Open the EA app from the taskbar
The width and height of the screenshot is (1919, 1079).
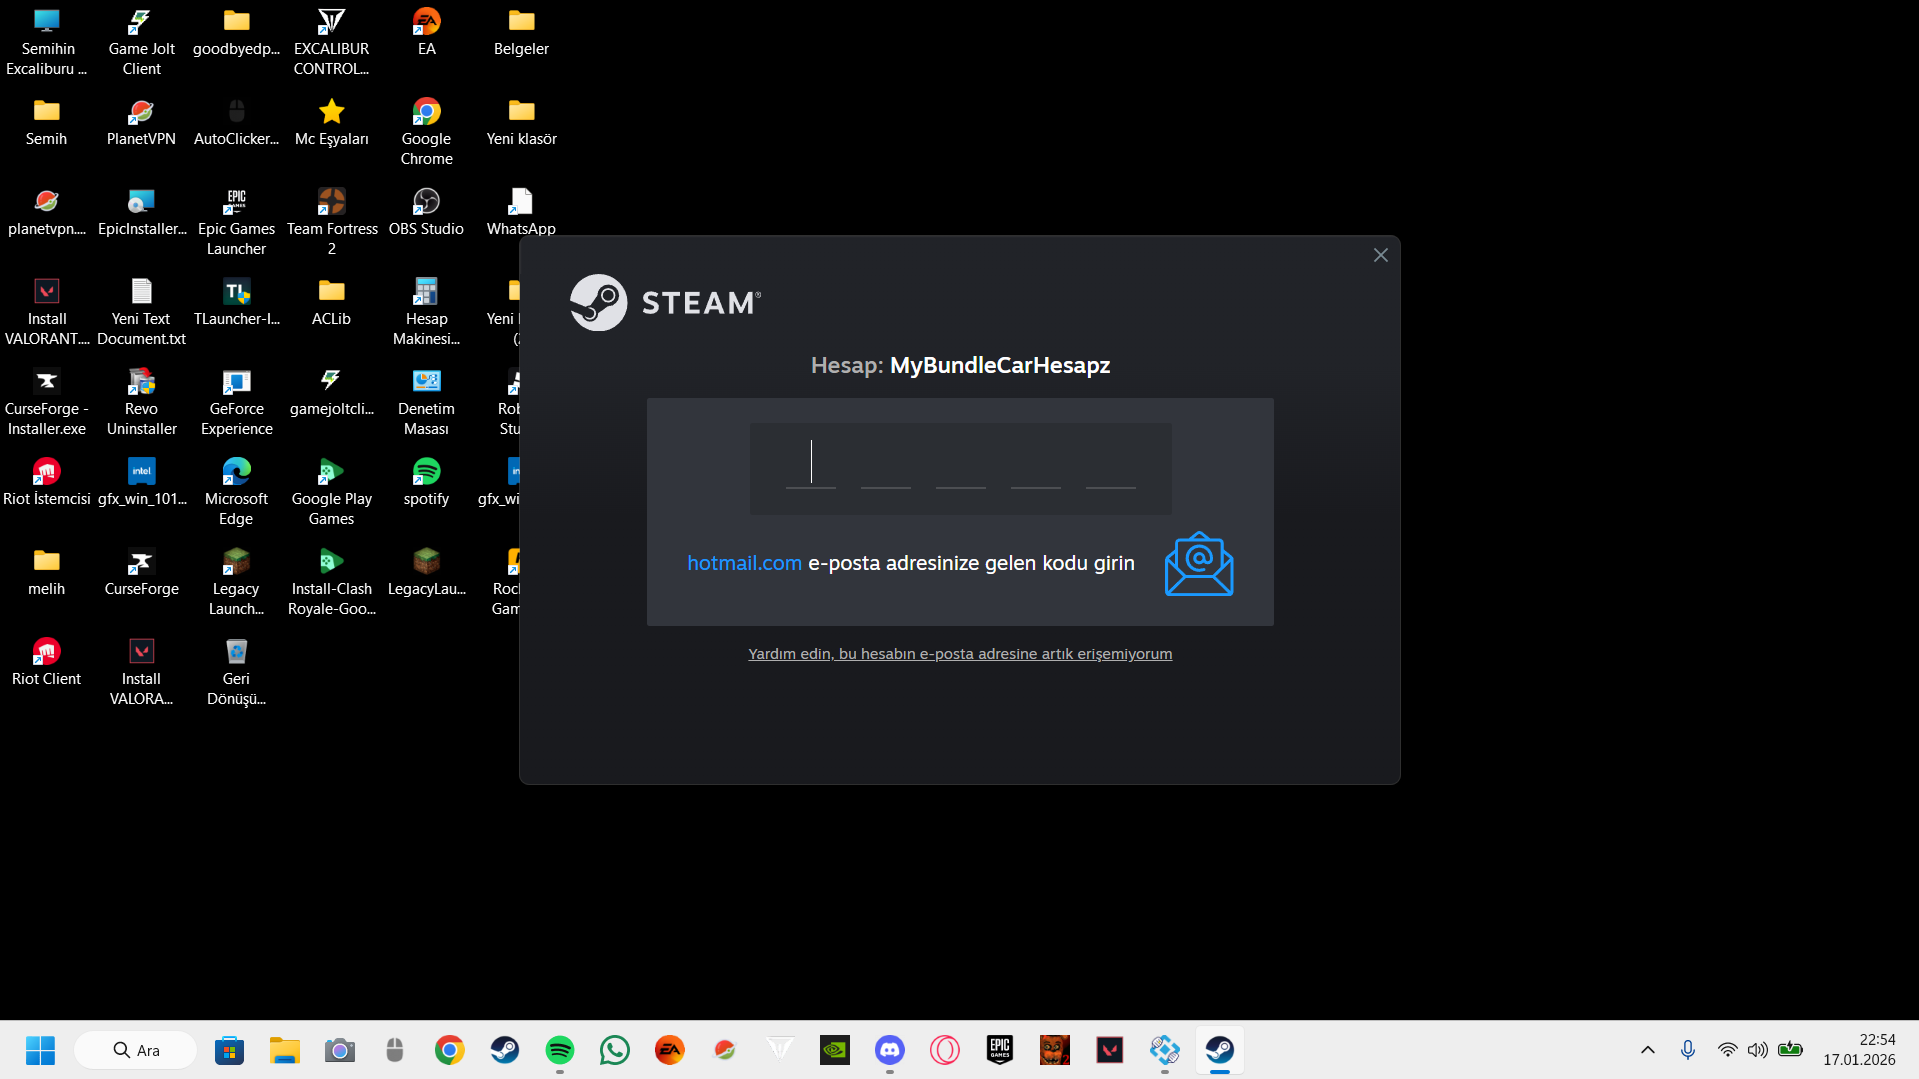(670, 1050)
